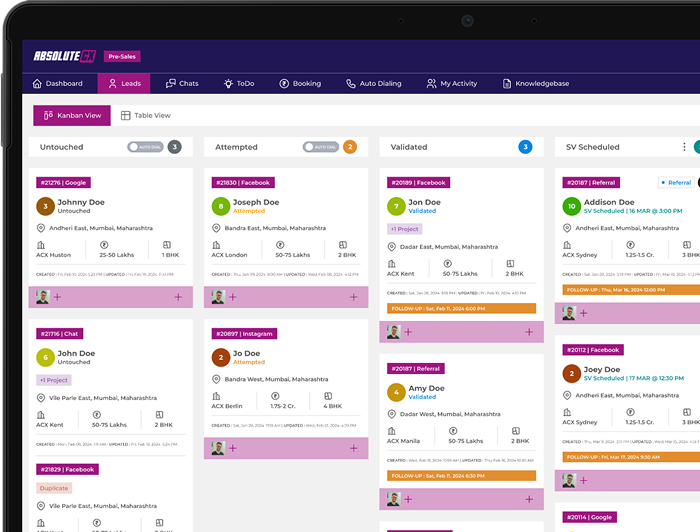This screenshot has height=532, width=700.
Task: Click Jon Doe's avatar badge
Action: pos(396,206)
